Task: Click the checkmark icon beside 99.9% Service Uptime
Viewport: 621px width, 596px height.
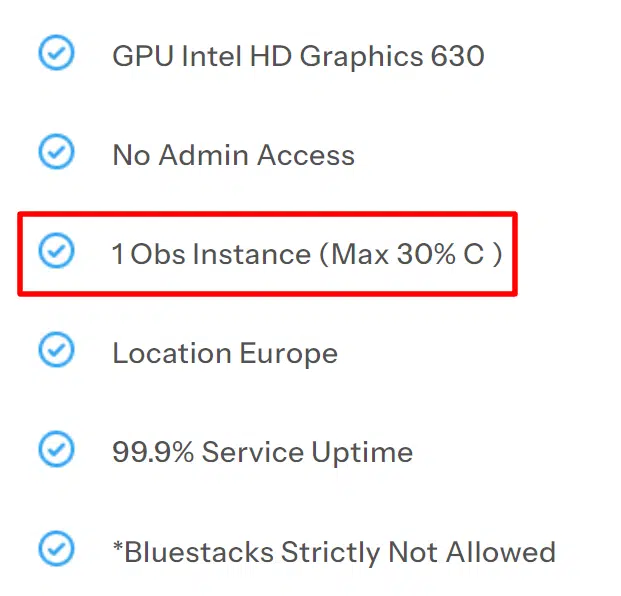Action: click(x=56, y=450)
